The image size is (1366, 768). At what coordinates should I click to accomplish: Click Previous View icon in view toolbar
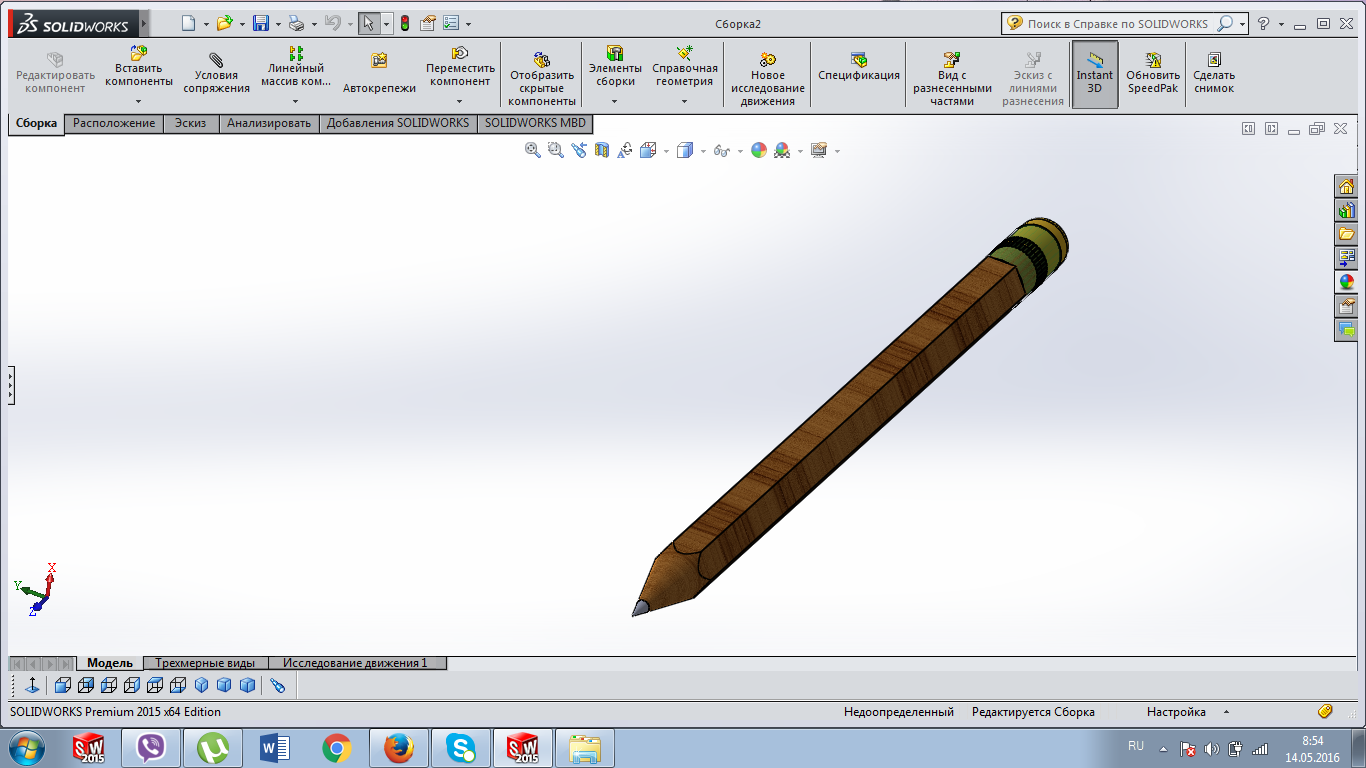coord(579,150)
